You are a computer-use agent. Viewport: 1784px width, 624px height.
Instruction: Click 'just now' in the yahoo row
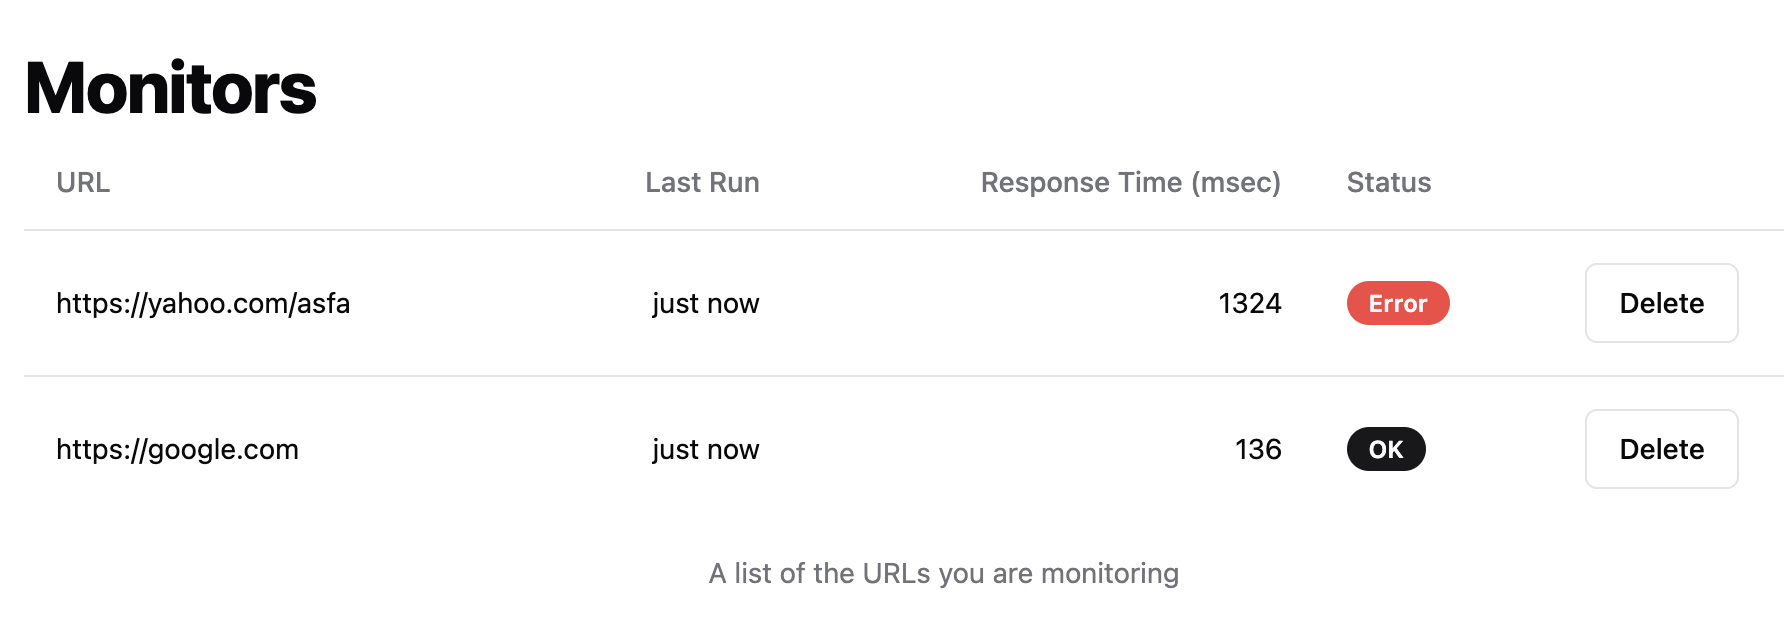(706, 303)
